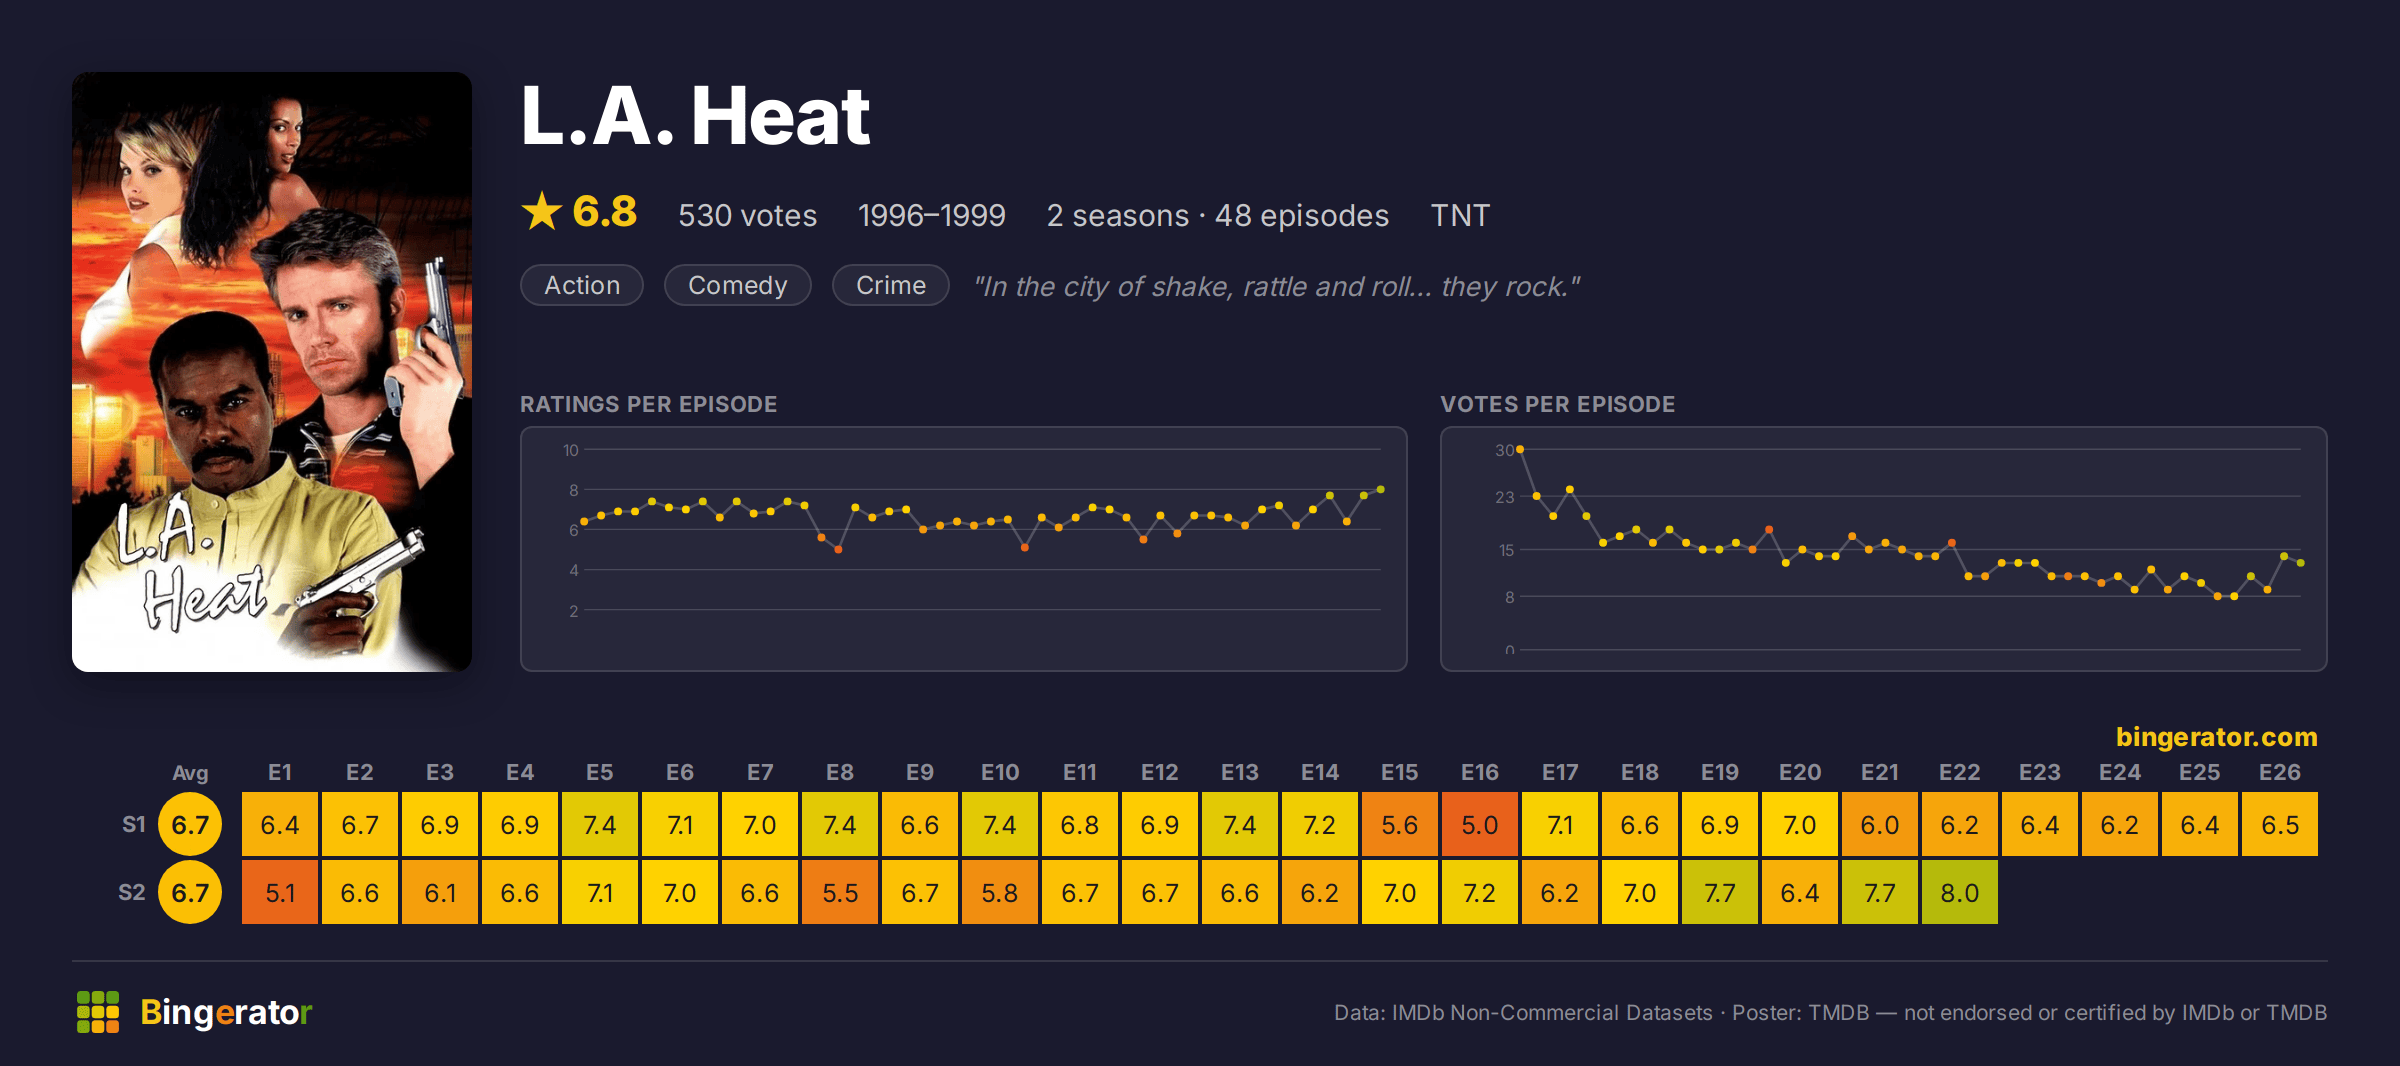Click the first 30-vote point in votes chart
Viewport: 2400px width, 1066px height.
click(x=1520, y=450)
